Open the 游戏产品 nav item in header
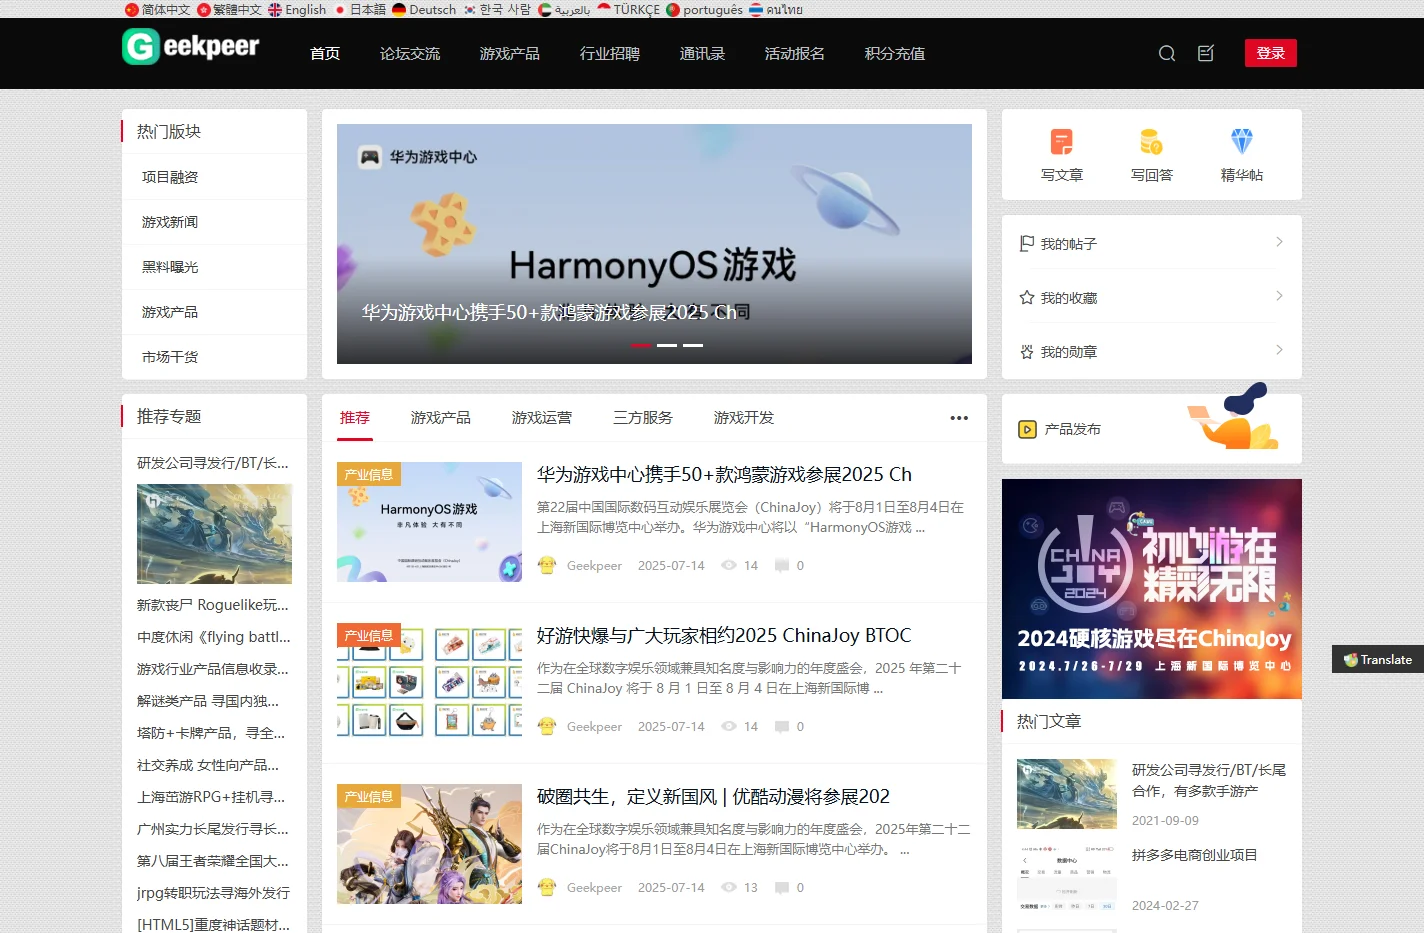This screenshot has height=933, width=1424. [x=510, y=53]
